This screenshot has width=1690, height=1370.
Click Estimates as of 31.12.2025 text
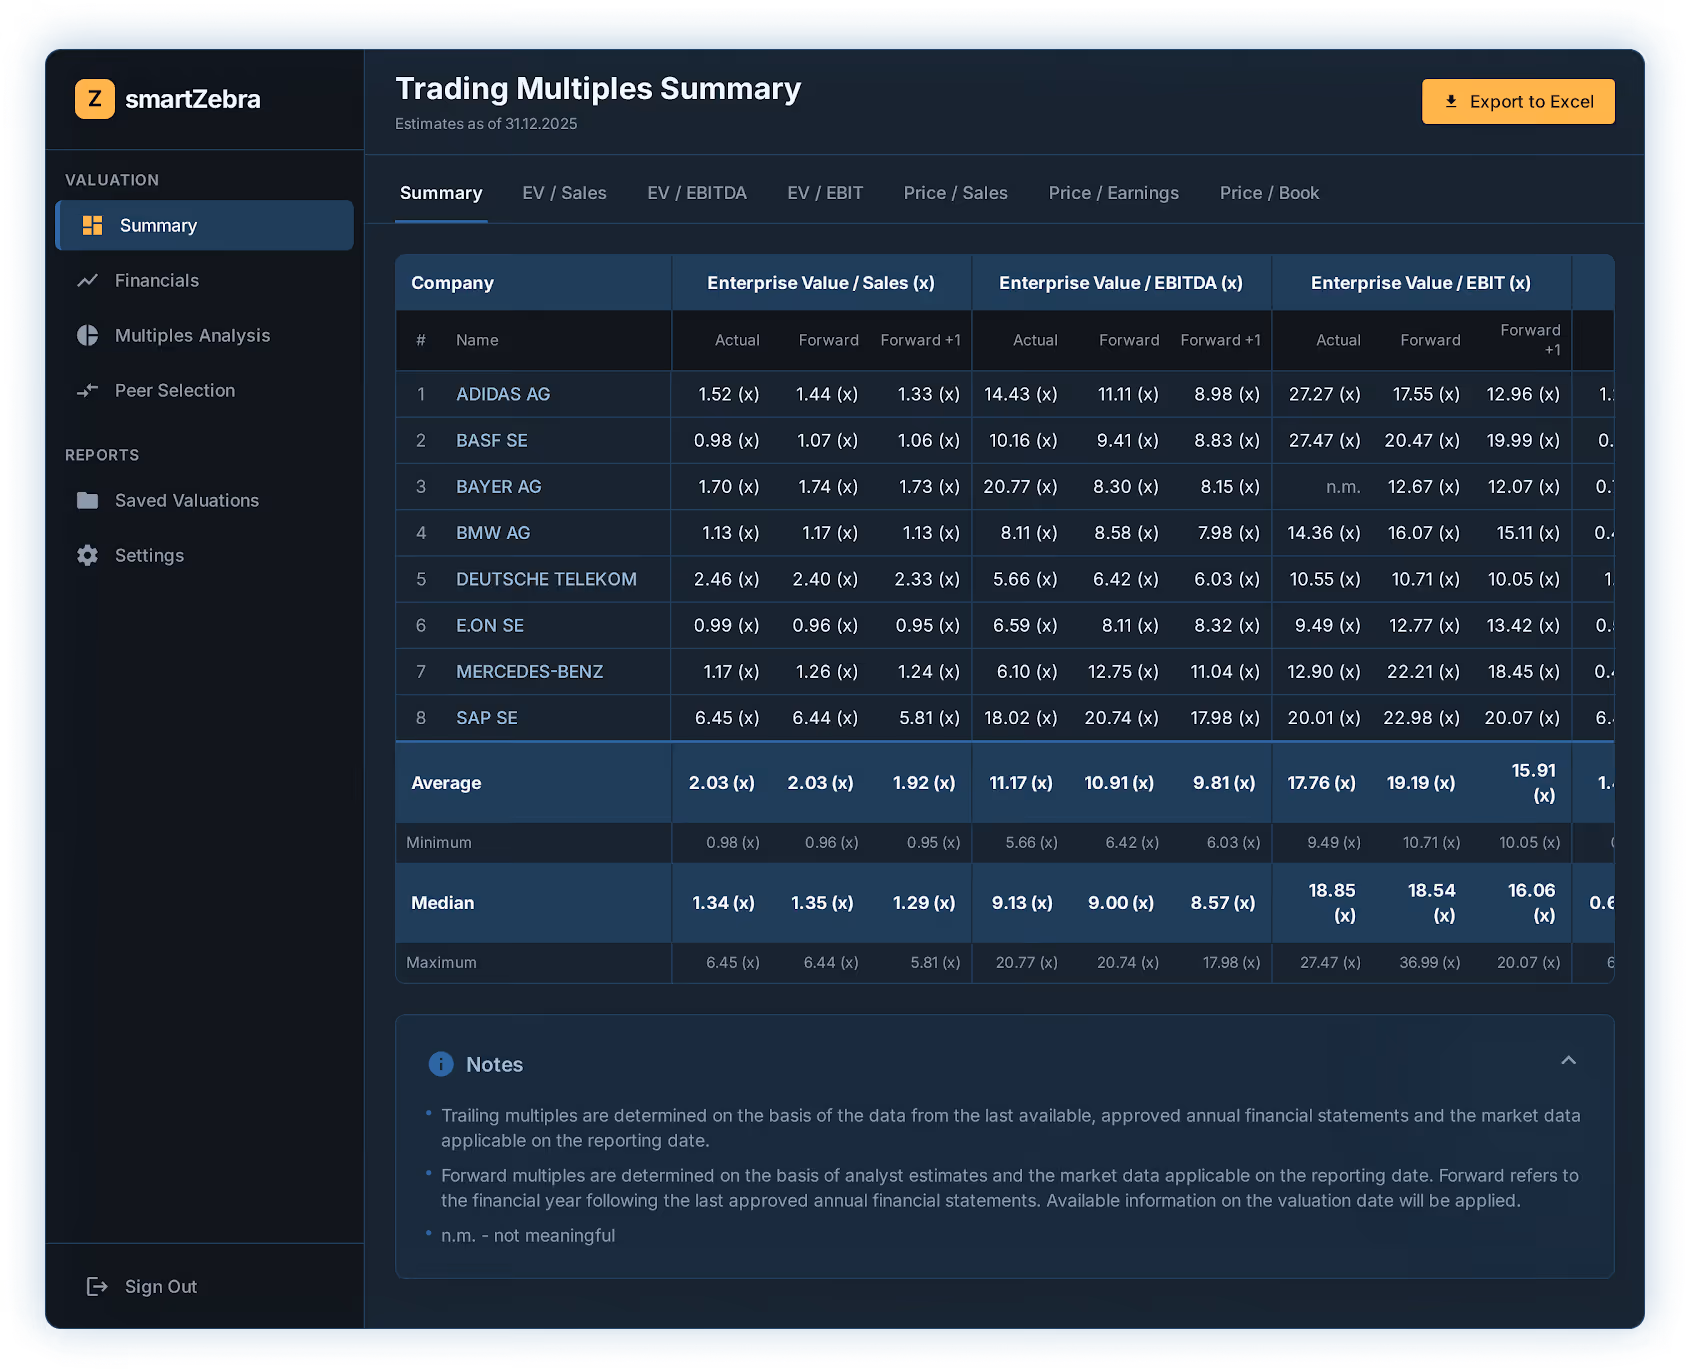tap(486, 124)
